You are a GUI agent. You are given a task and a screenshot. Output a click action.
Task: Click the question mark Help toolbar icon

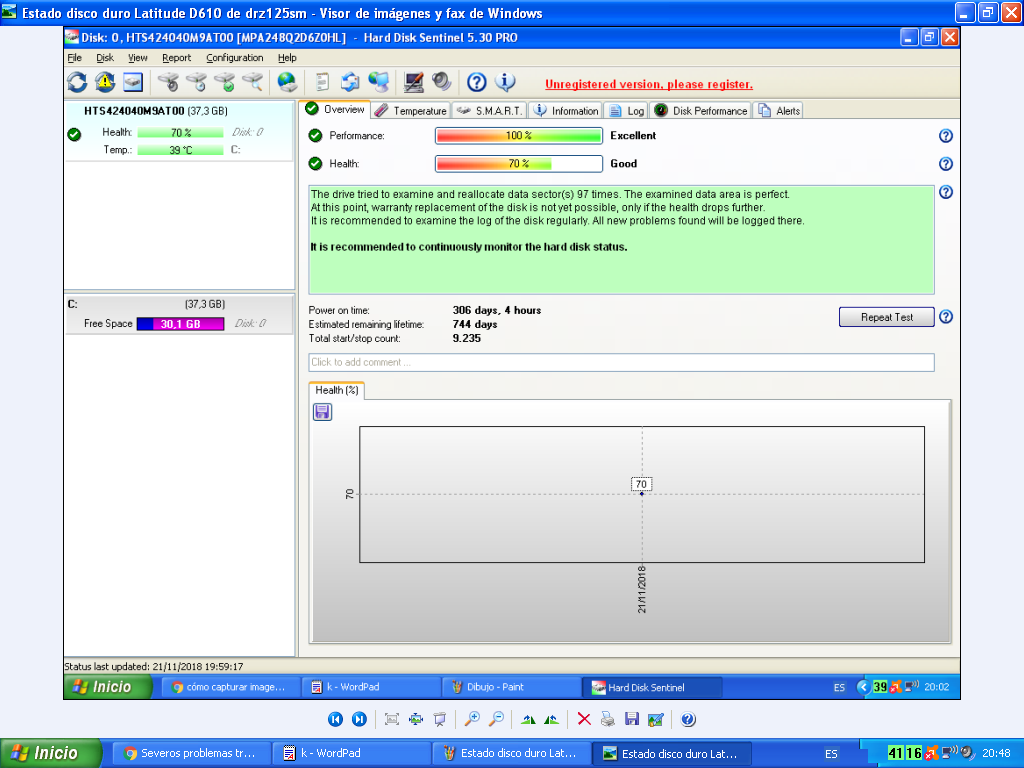[477, 82]
